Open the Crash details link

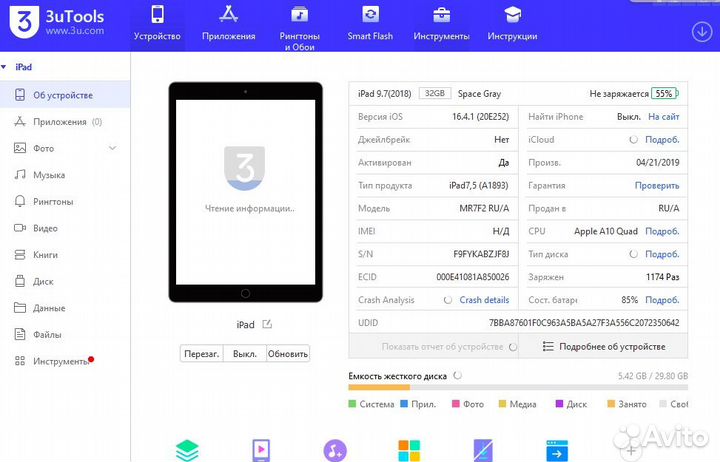pos(484,300)
